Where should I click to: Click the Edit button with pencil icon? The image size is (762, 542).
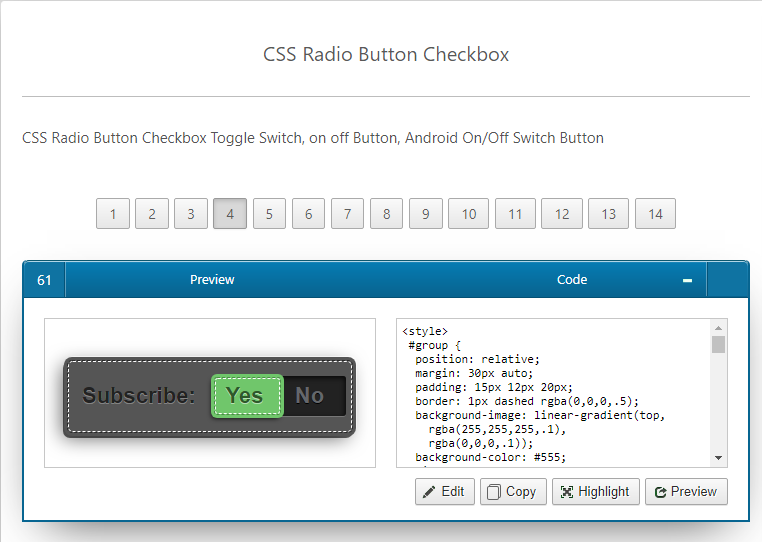(445, 491)
